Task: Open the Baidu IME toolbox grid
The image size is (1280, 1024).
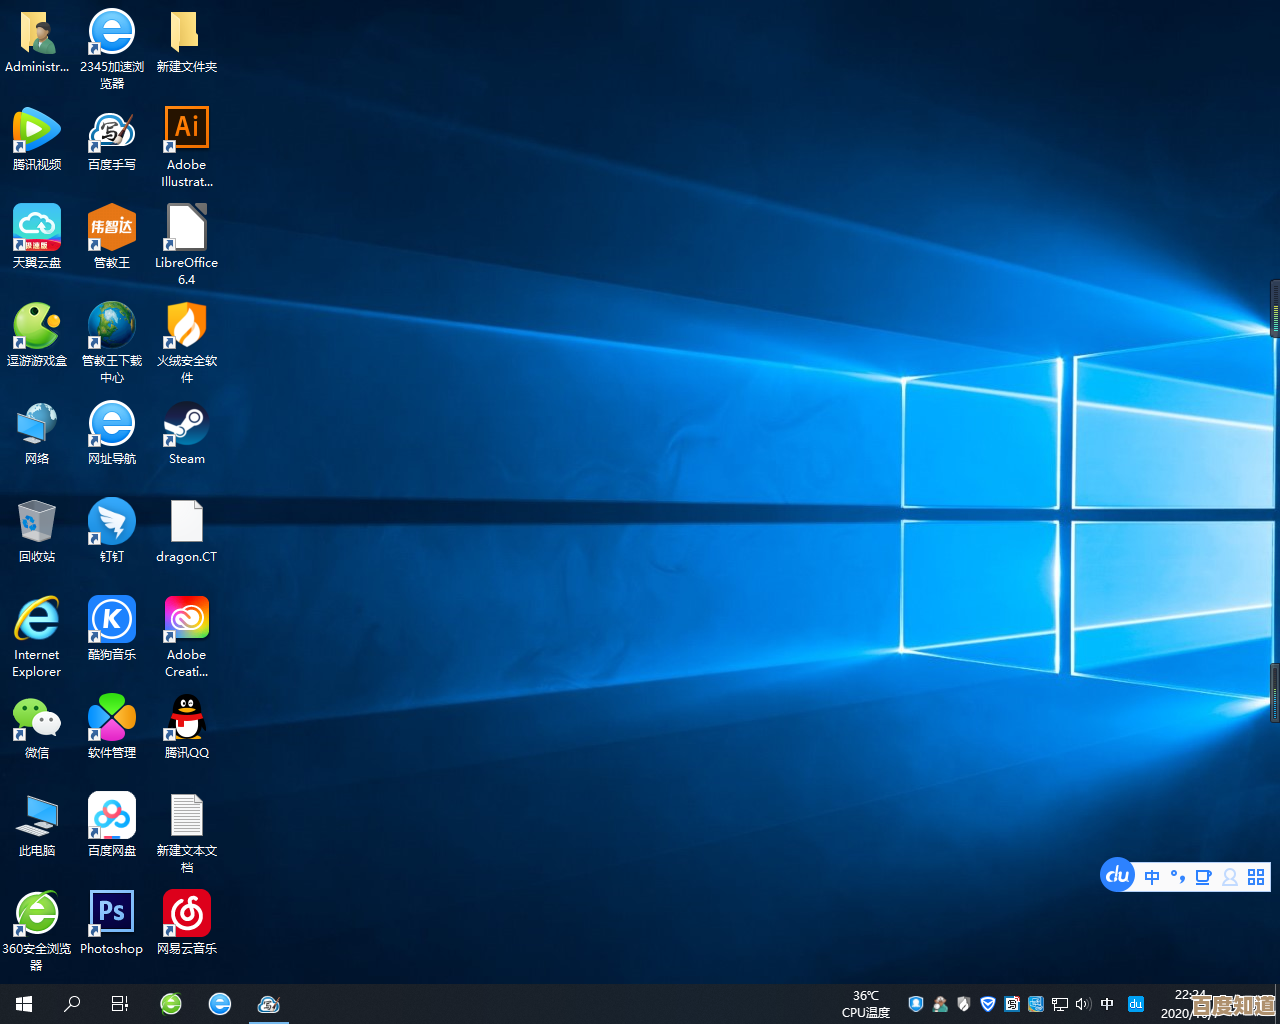Action: coord(1256,877)
